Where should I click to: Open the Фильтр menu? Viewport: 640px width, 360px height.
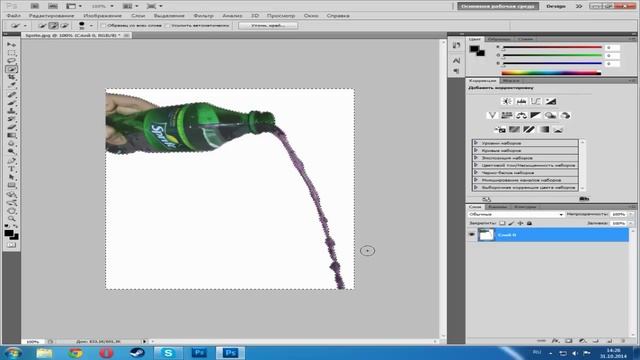tap(203, 16)
